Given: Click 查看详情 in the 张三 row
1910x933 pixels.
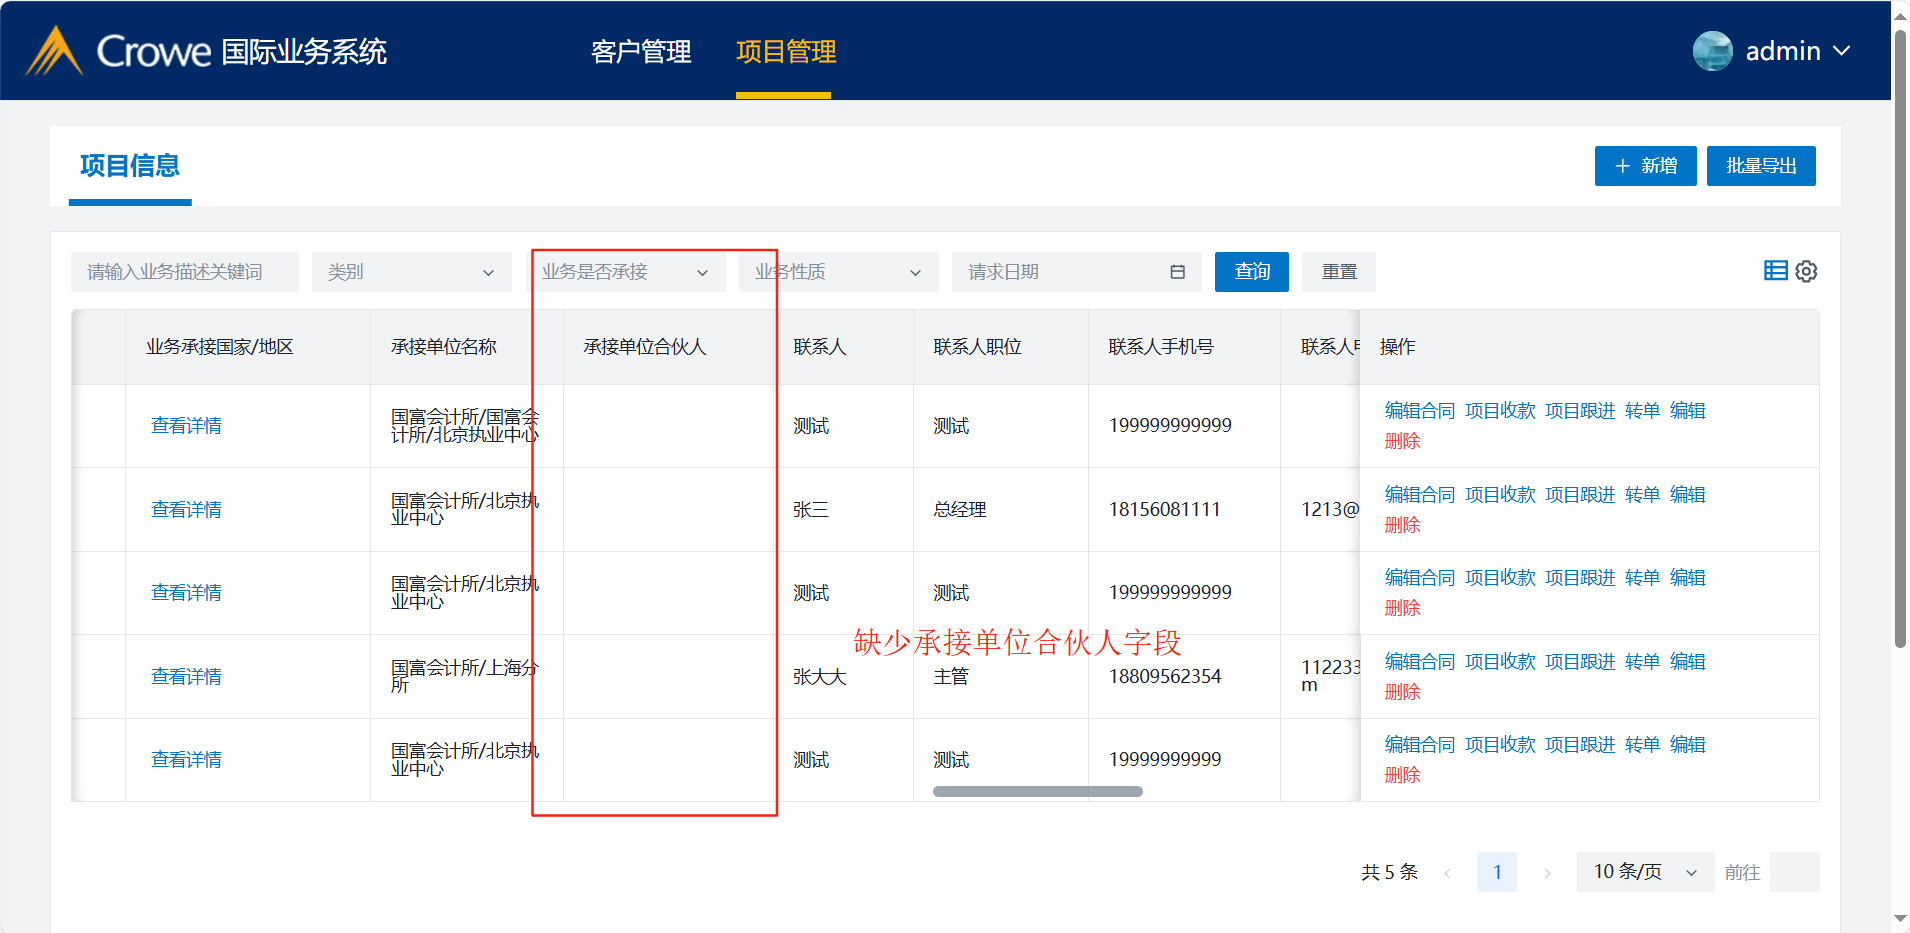Looking at the screenshot, I should coord(186,510).
